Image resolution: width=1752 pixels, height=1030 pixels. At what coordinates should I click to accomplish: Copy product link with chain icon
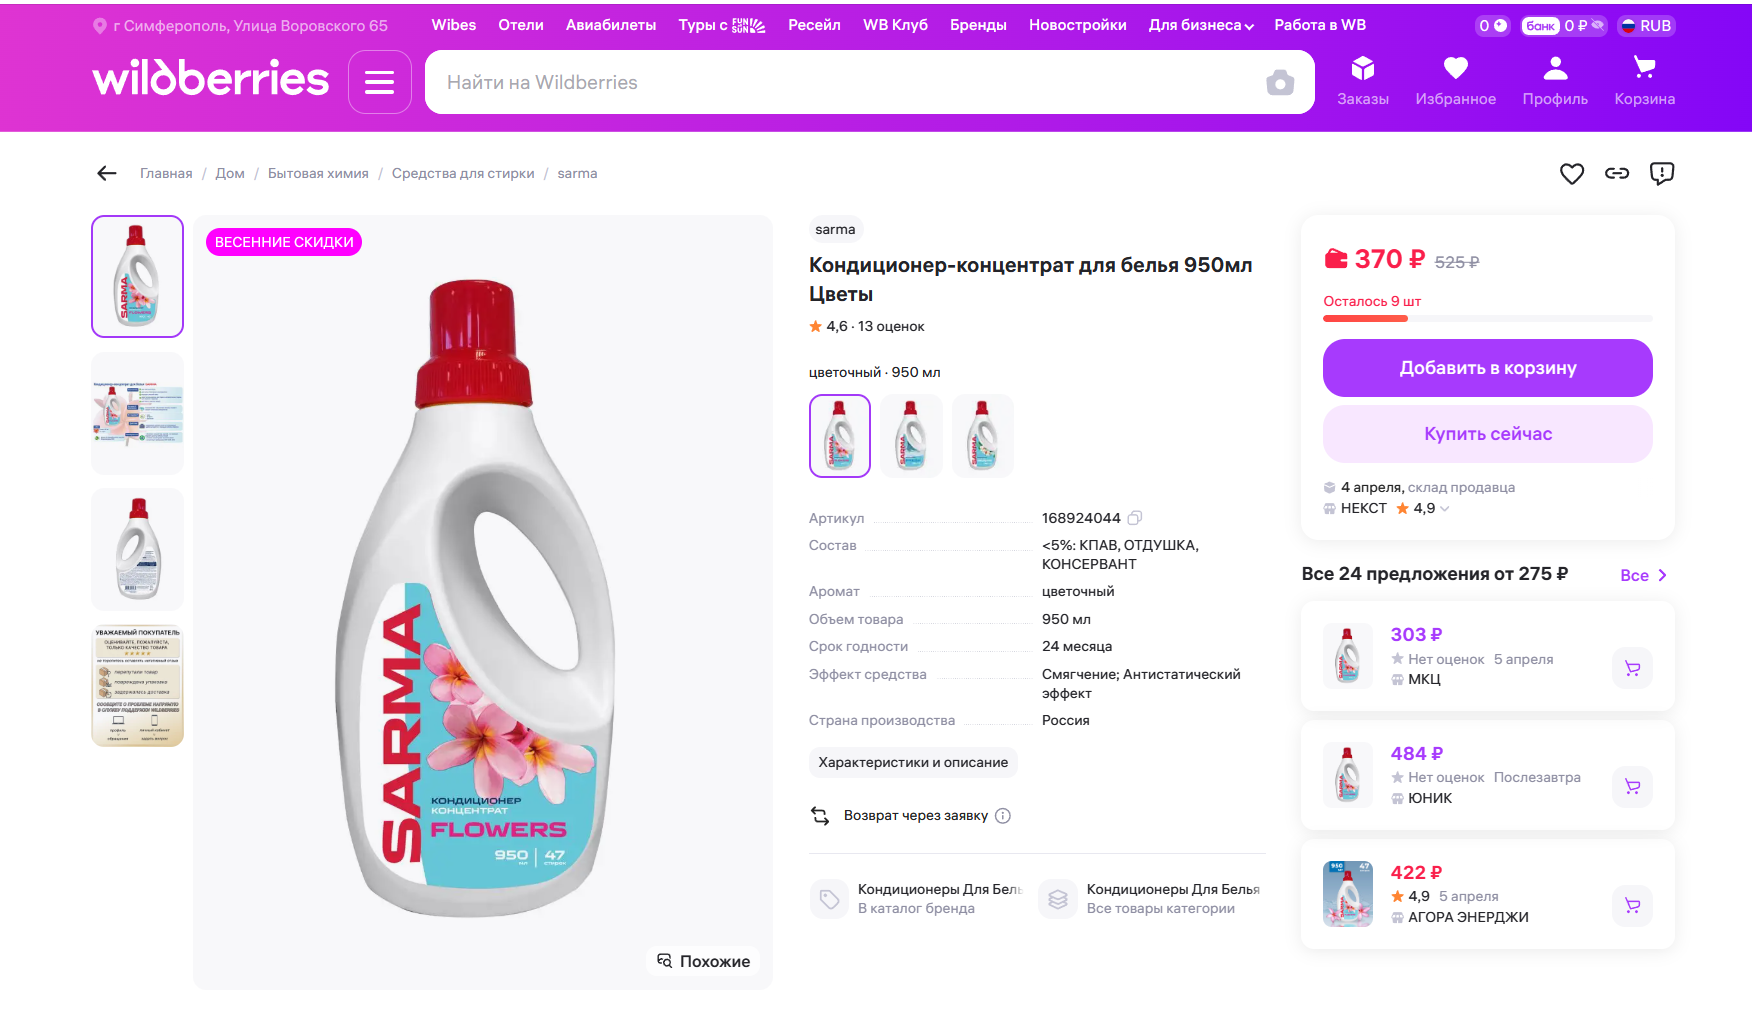point(1616,174)
